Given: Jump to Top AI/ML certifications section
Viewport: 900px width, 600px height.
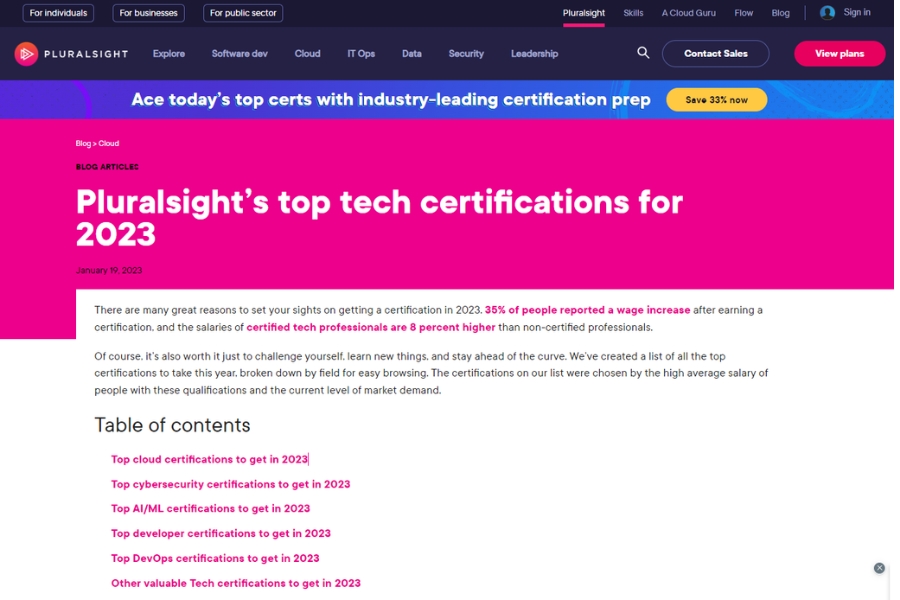Looking at the screenshot, I should (210, 509).
